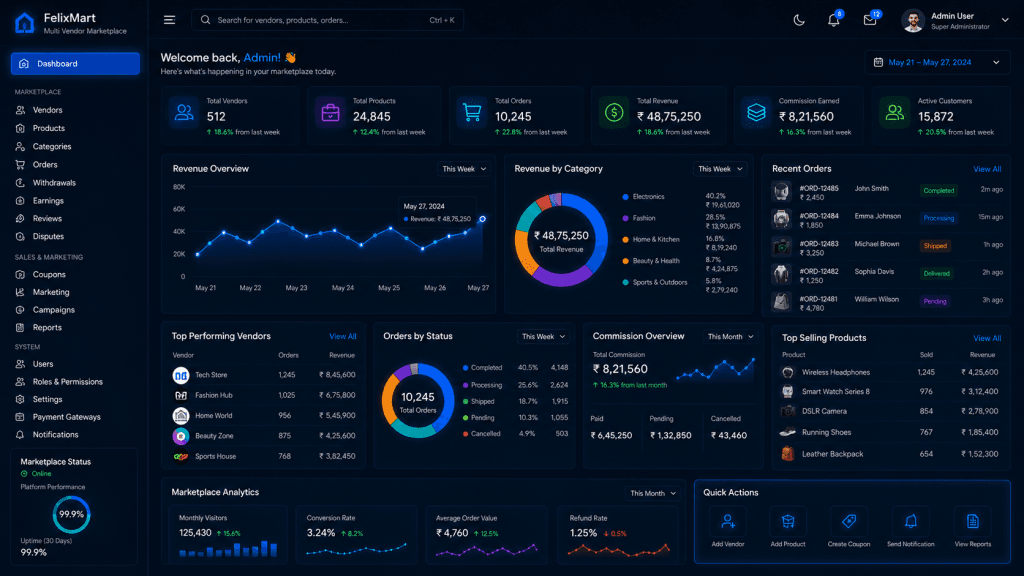Click the Tech Store vendor logo
The height and width of the screenshot is (576, 1024).
(x=181, y=376)
